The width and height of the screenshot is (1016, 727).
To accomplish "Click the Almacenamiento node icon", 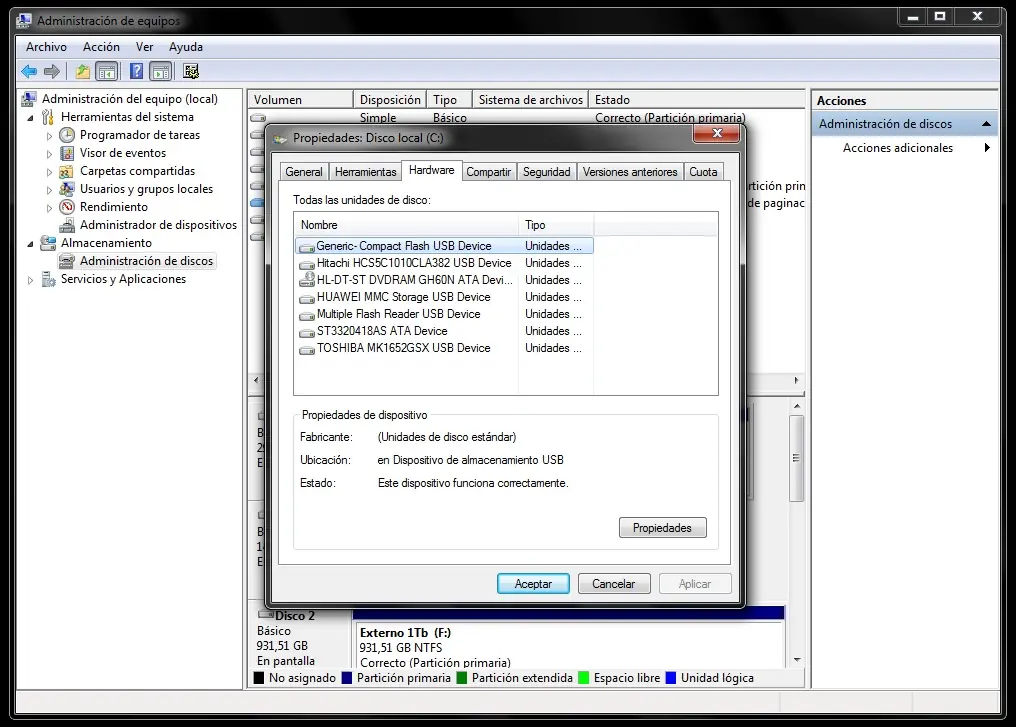I will click(48, 243).
